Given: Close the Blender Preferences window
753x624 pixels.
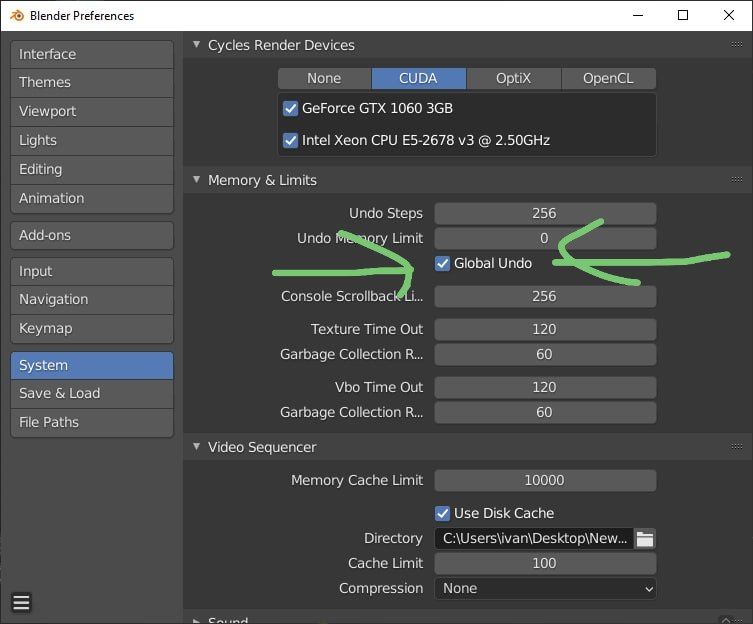Looking at the screenshot, I should click(729, 15).
